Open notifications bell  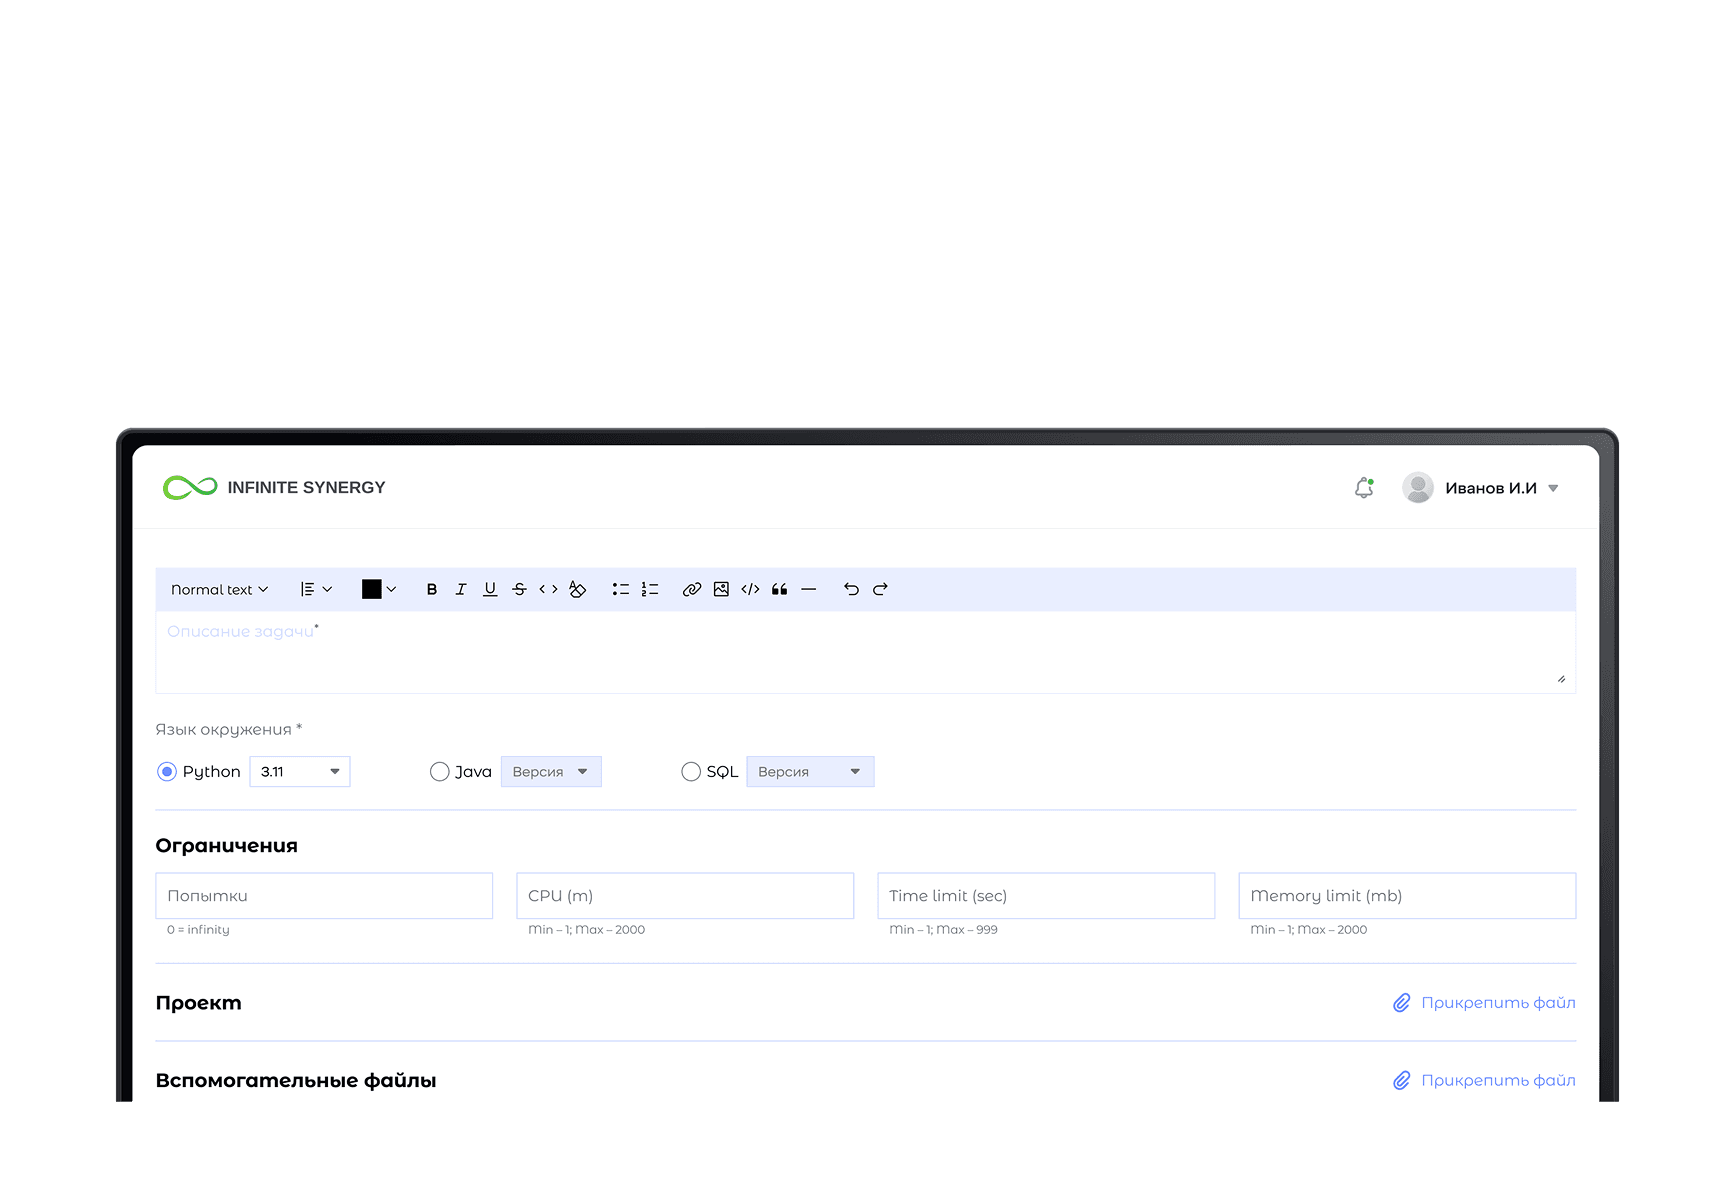click(x=1364, y=488)
